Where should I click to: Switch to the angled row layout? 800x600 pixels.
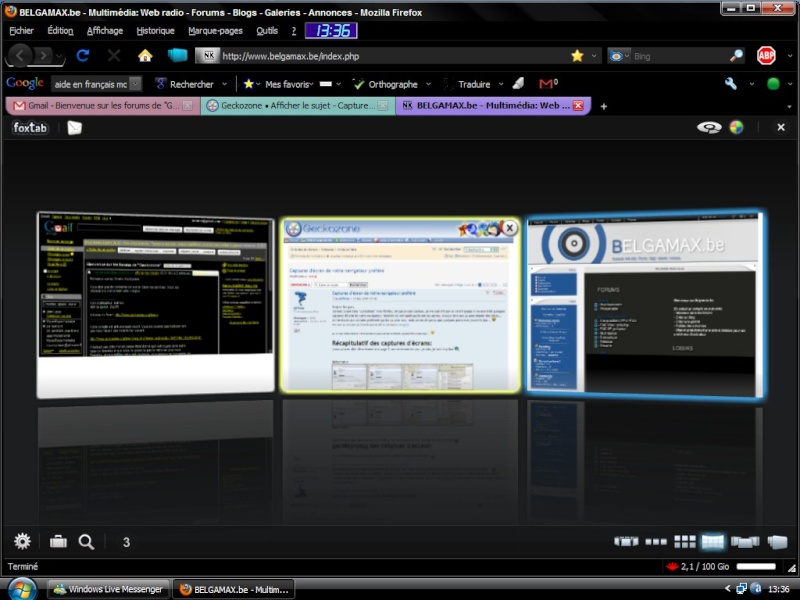(745, 541)
